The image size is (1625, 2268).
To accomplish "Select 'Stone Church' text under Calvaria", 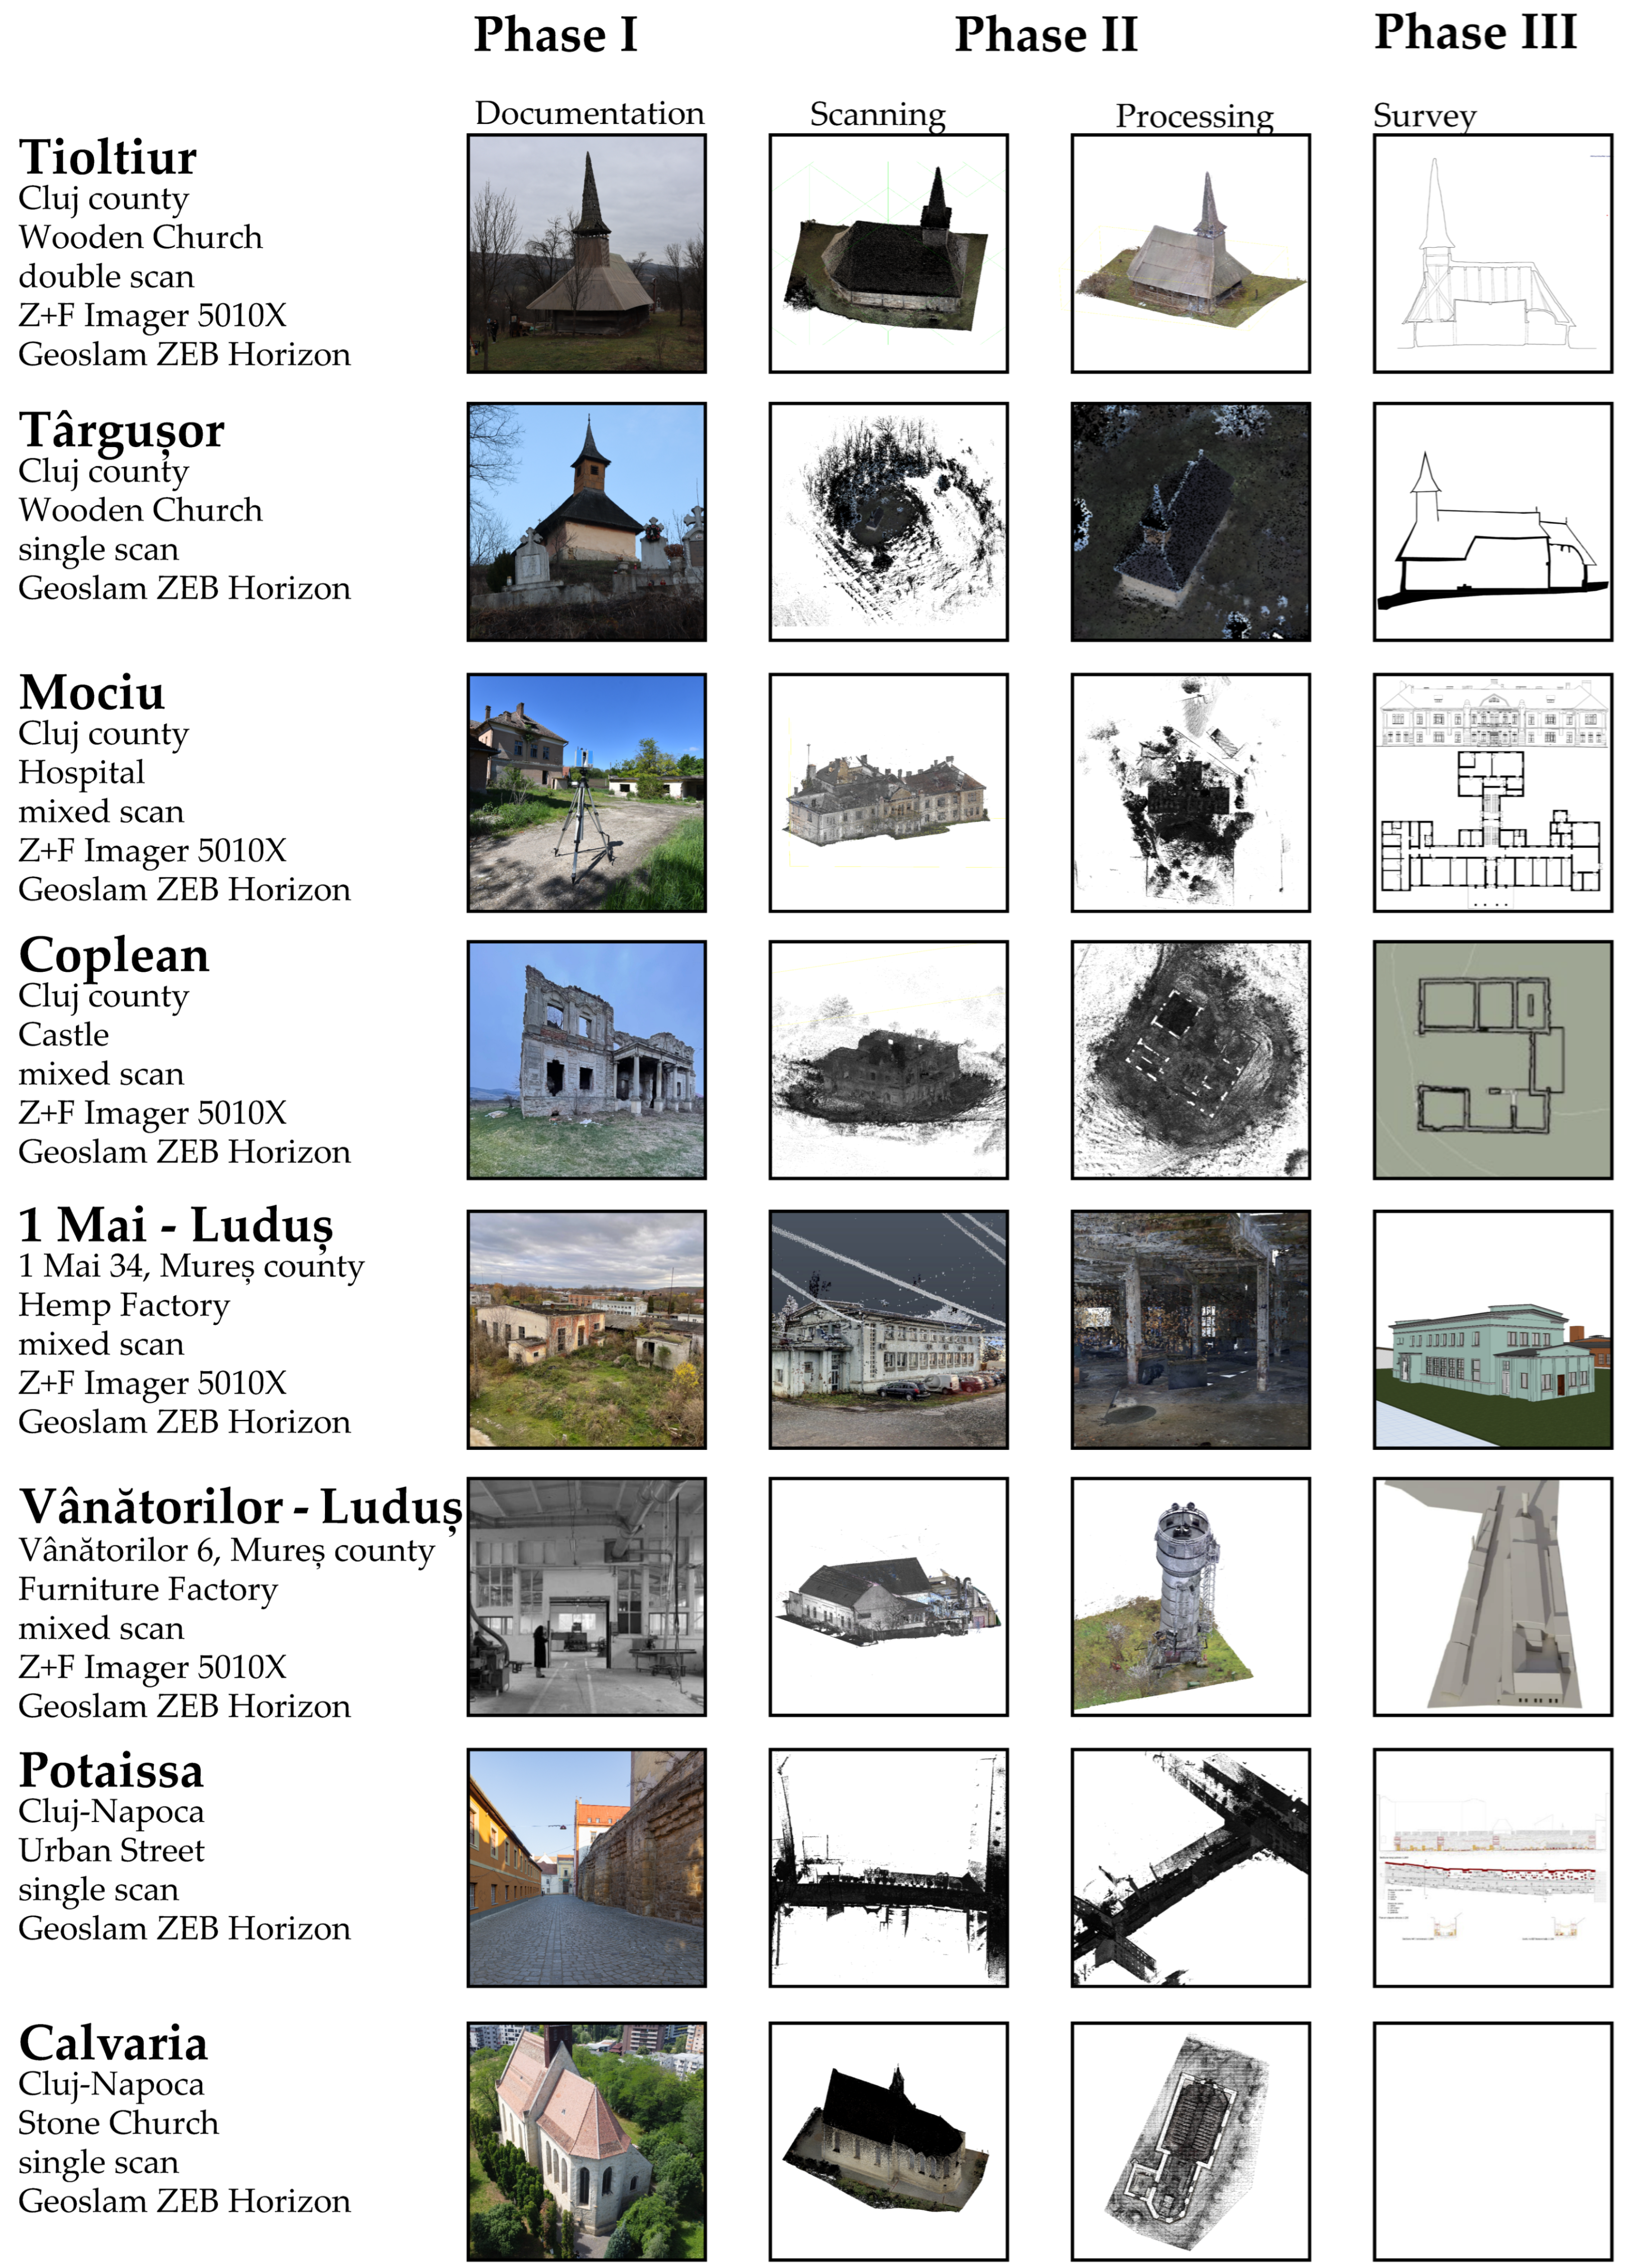I will point(118,2123).
